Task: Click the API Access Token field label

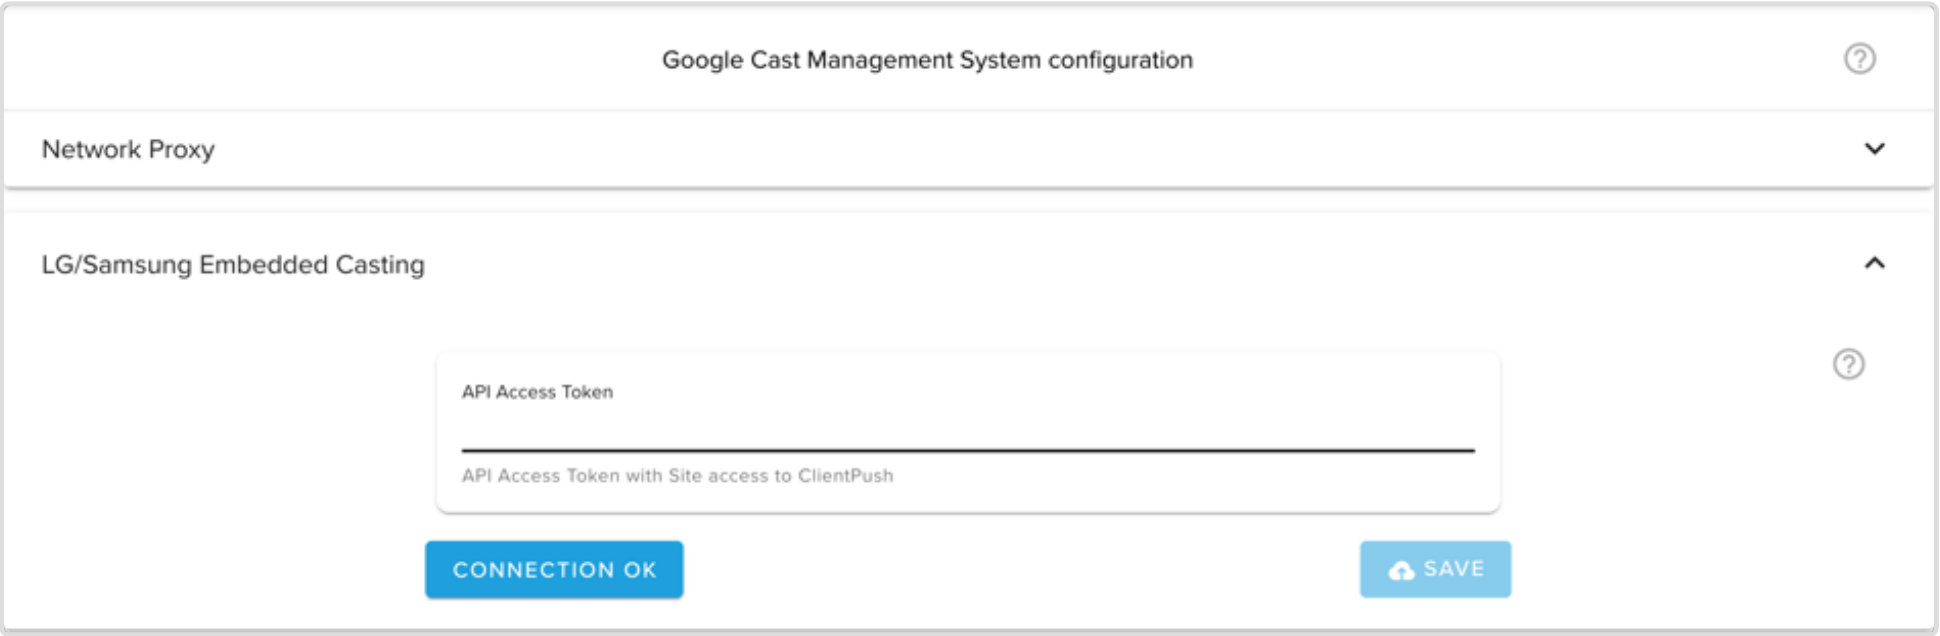Action: [x=537, y=392]
